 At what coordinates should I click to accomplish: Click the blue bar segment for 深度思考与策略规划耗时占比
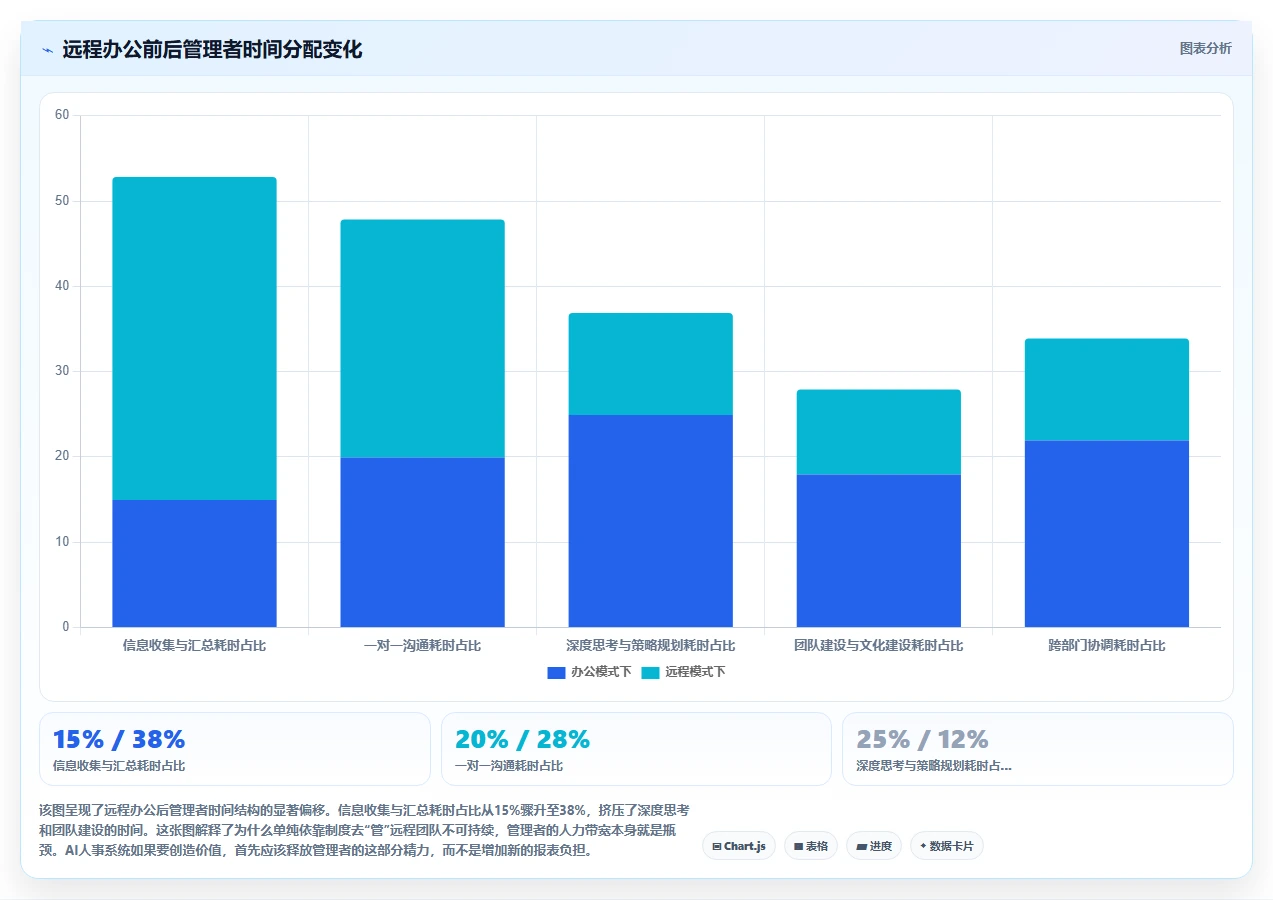pos(650,521)
